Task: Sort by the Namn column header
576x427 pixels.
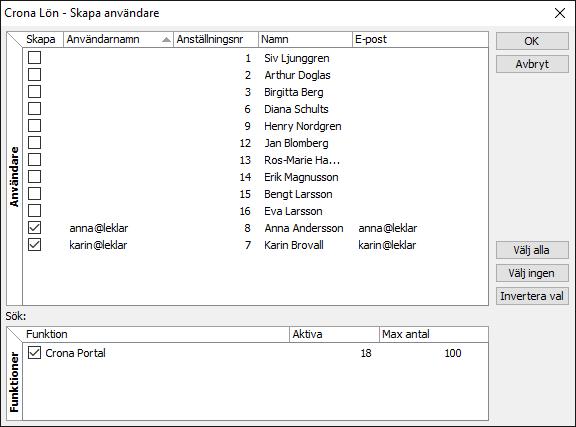Action: click(x=305, y=39)
